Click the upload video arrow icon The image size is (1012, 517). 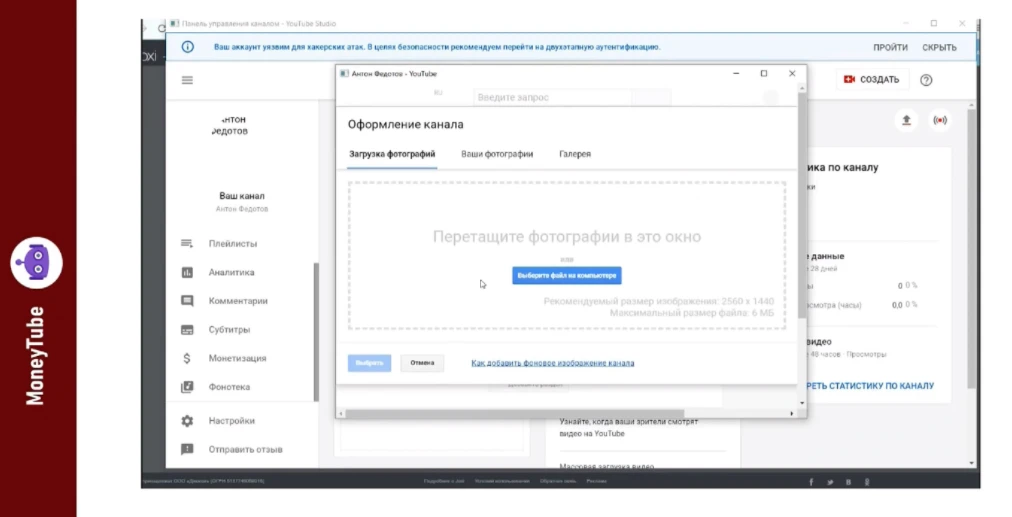click(906, 120)
